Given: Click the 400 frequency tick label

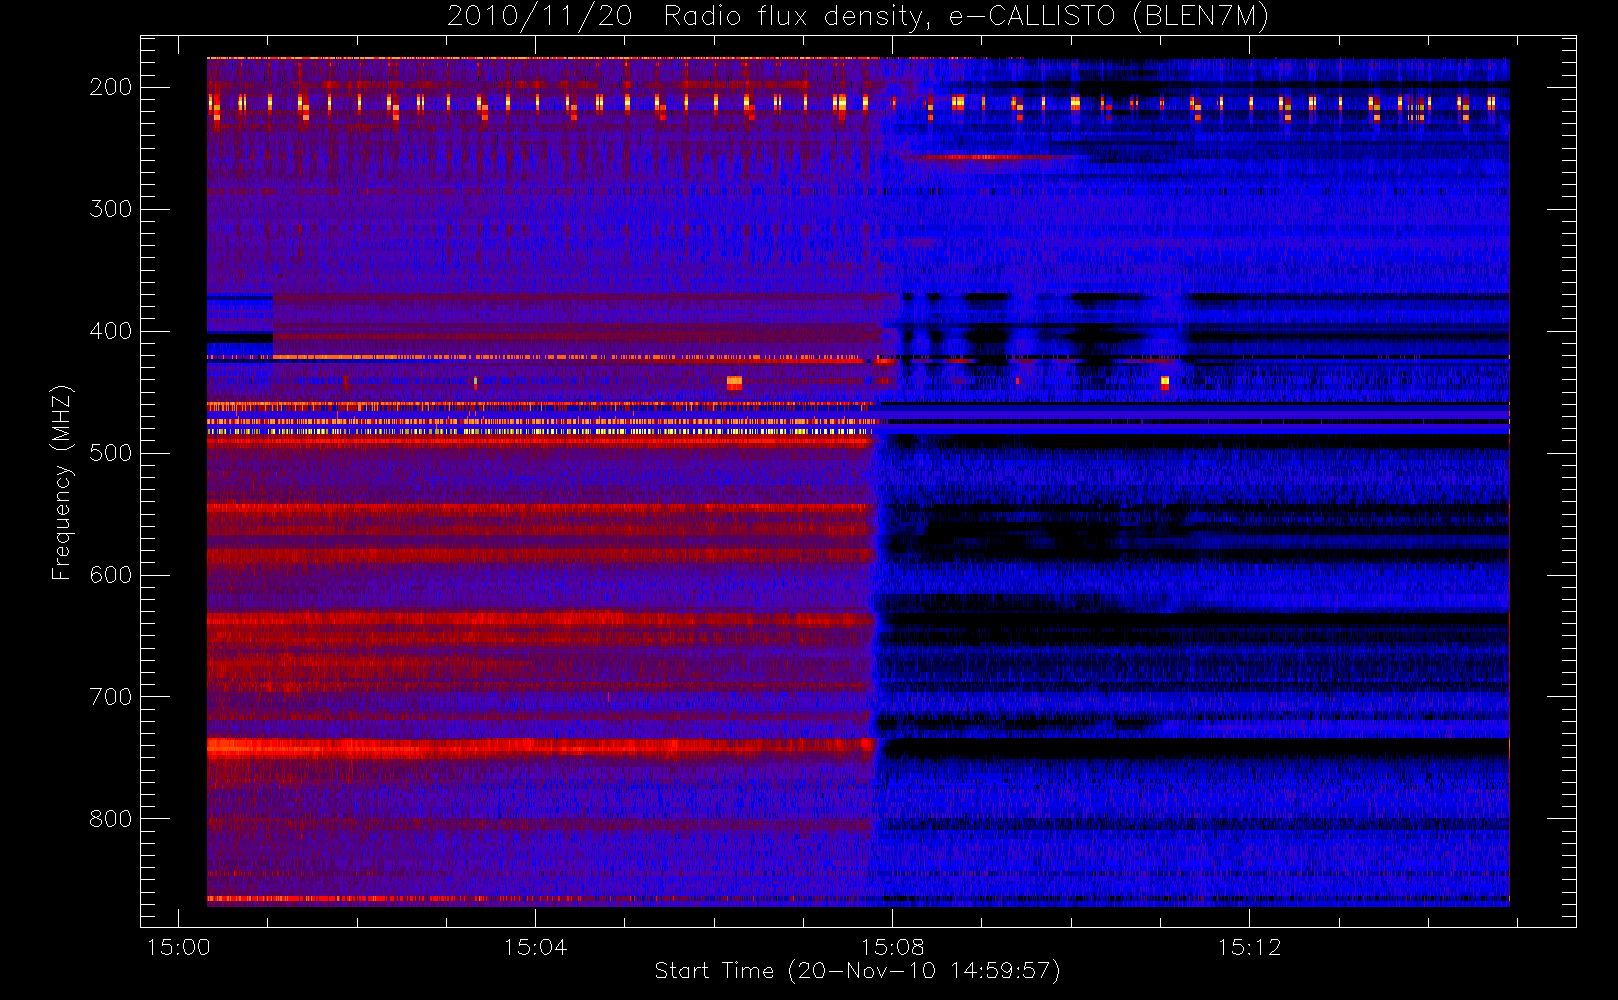Looking at the screenshot, I should coord(111,331).
